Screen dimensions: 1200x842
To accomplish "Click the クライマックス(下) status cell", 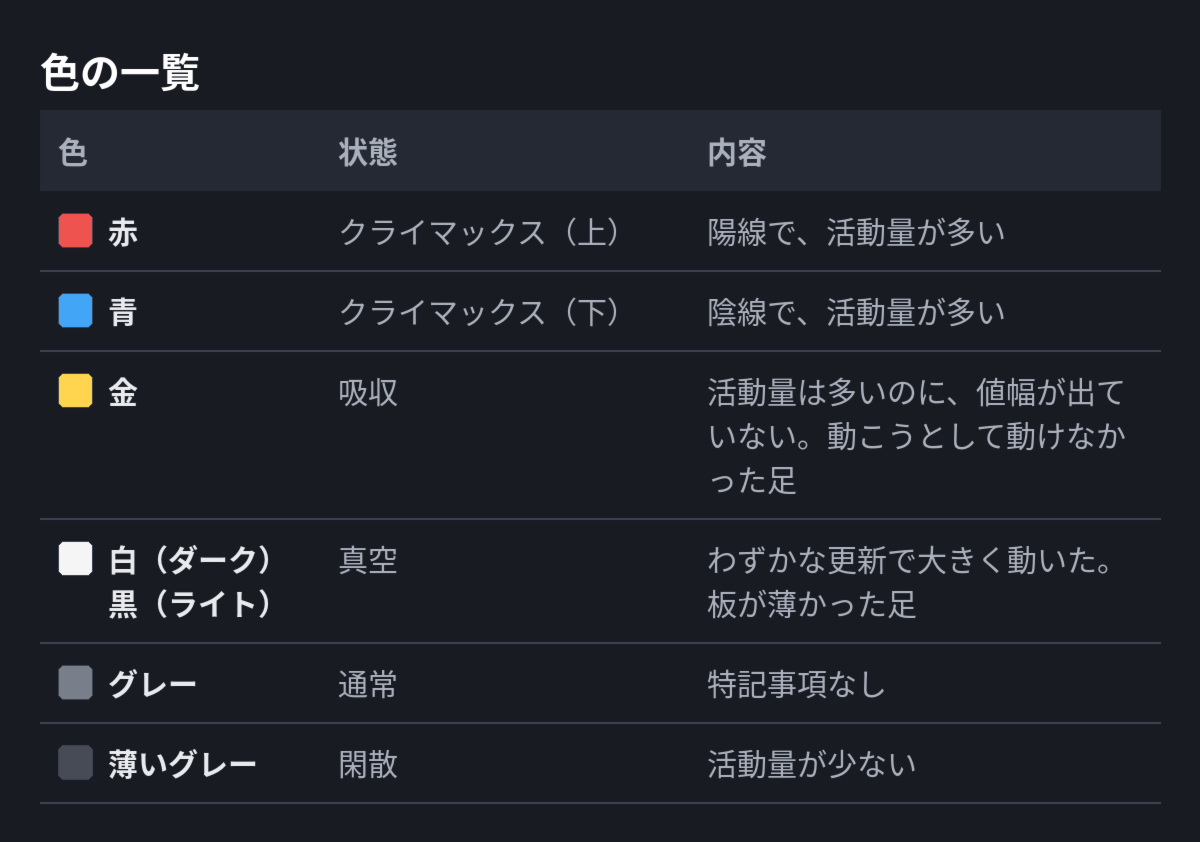I will [481, 312].
